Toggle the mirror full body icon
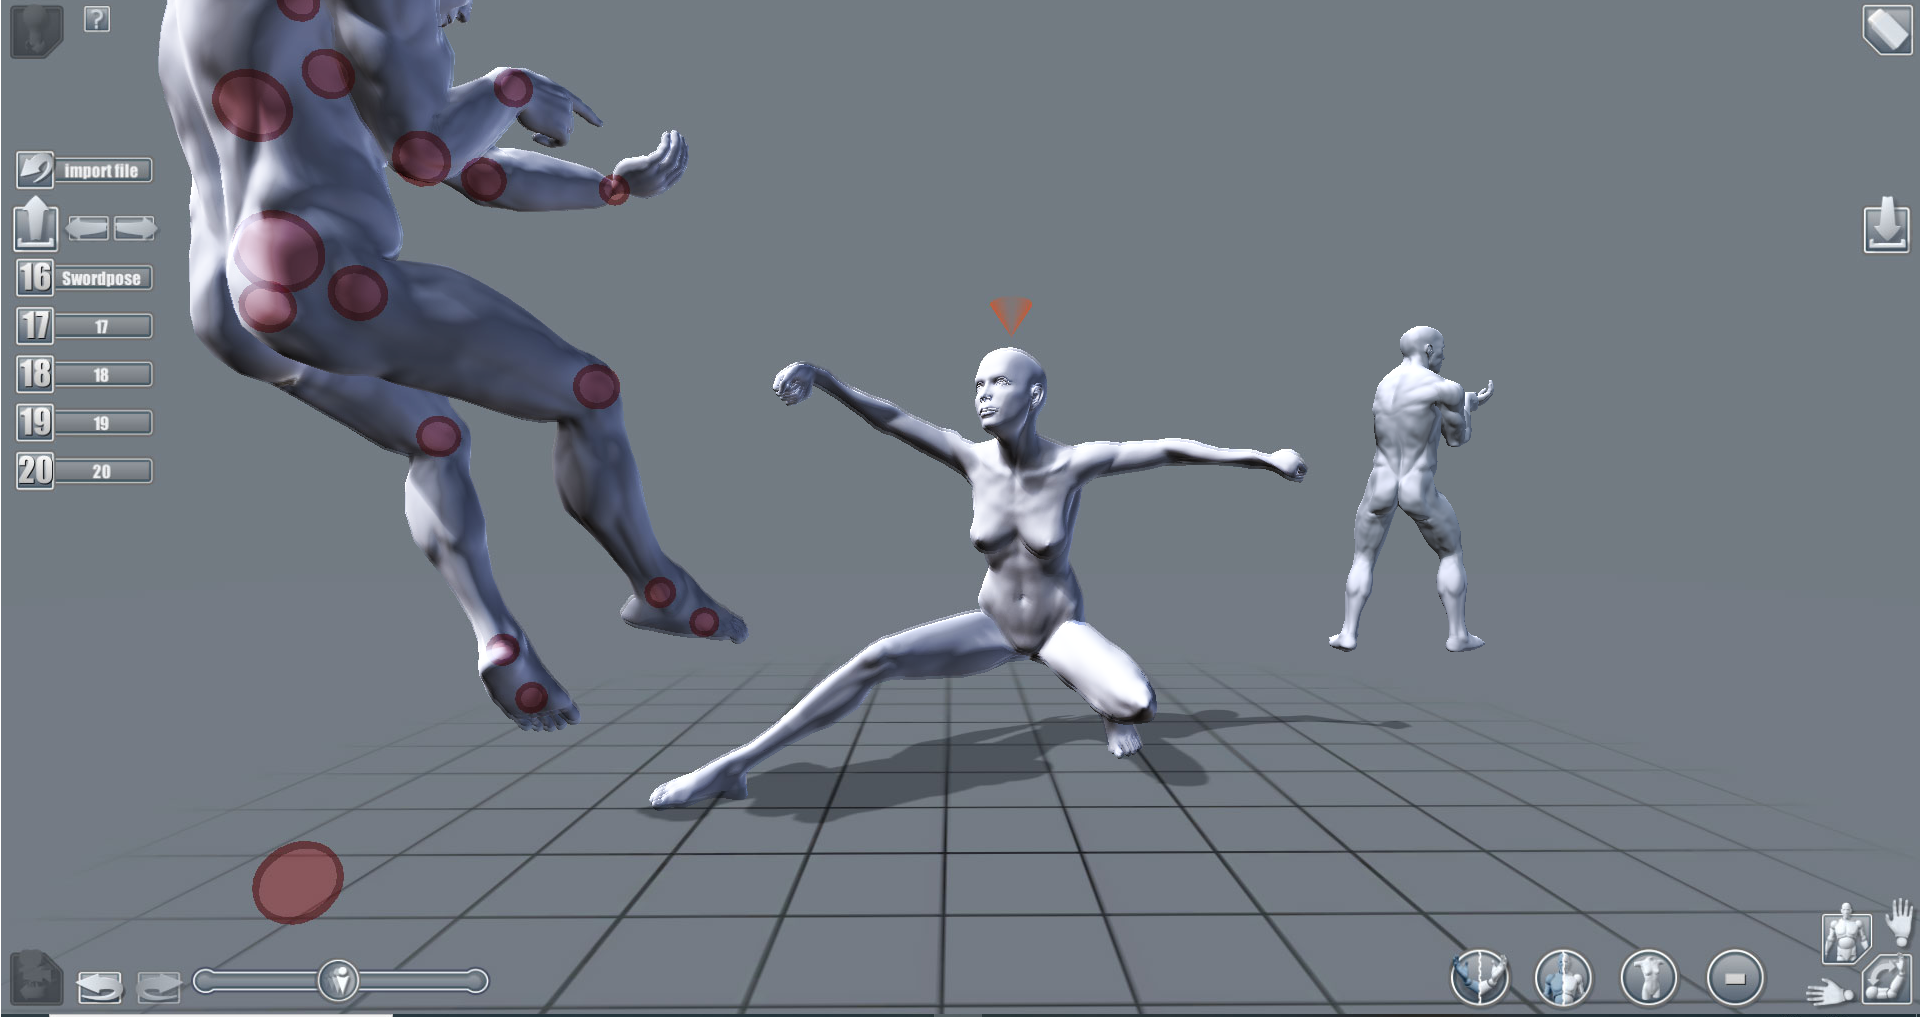The width and height of the screenshot is (1920, 1017). [1563, 977]
